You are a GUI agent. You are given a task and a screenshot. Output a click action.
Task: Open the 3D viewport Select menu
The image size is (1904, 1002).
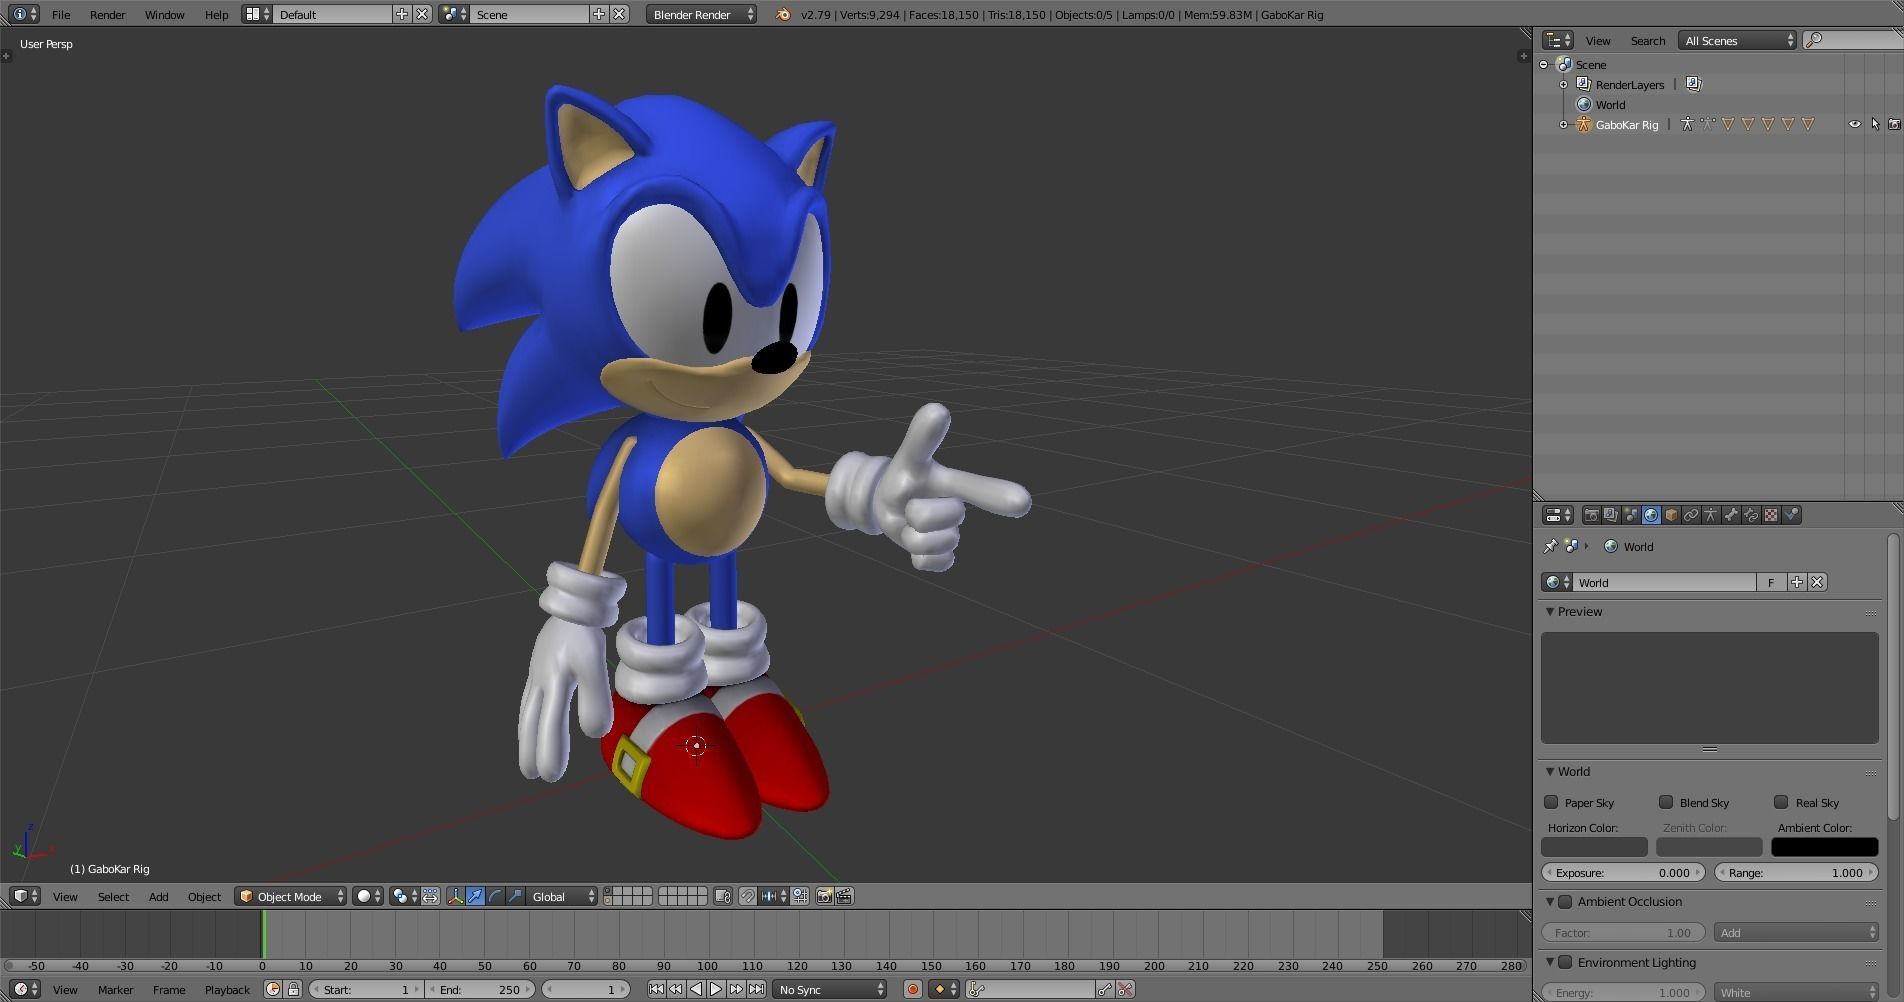(x=113, y=896)
